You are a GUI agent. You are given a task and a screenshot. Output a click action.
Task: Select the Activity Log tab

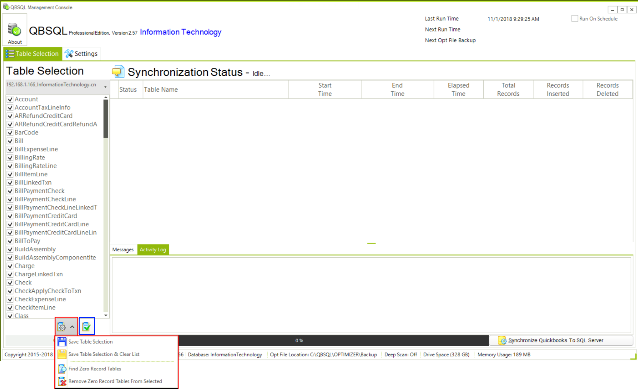[153, 249]
